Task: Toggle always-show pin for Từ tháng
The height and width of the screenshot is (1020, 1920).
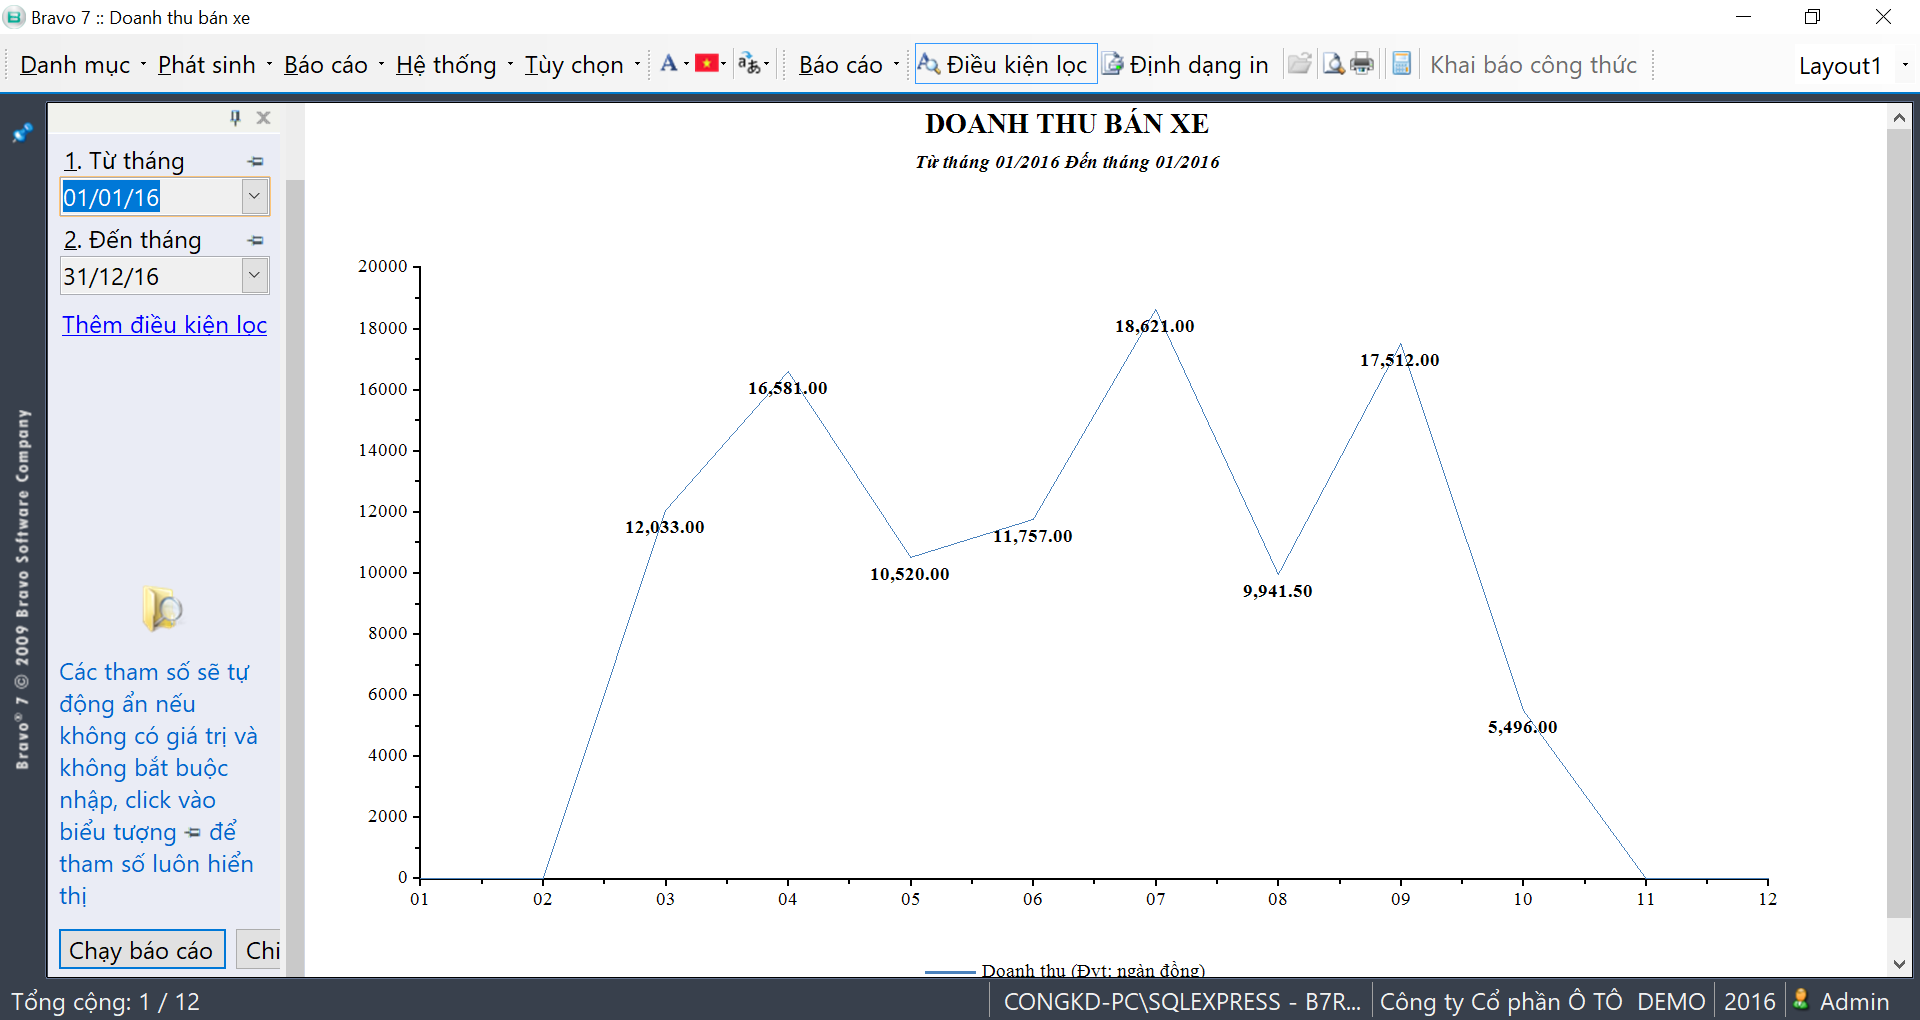Action: pos(256,161)
